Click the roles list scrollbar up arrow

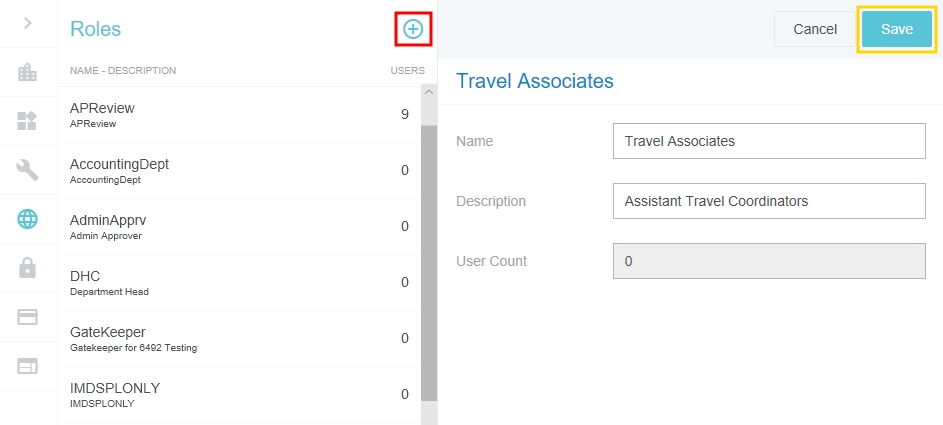pyautogui.click(x=429, y=92)
